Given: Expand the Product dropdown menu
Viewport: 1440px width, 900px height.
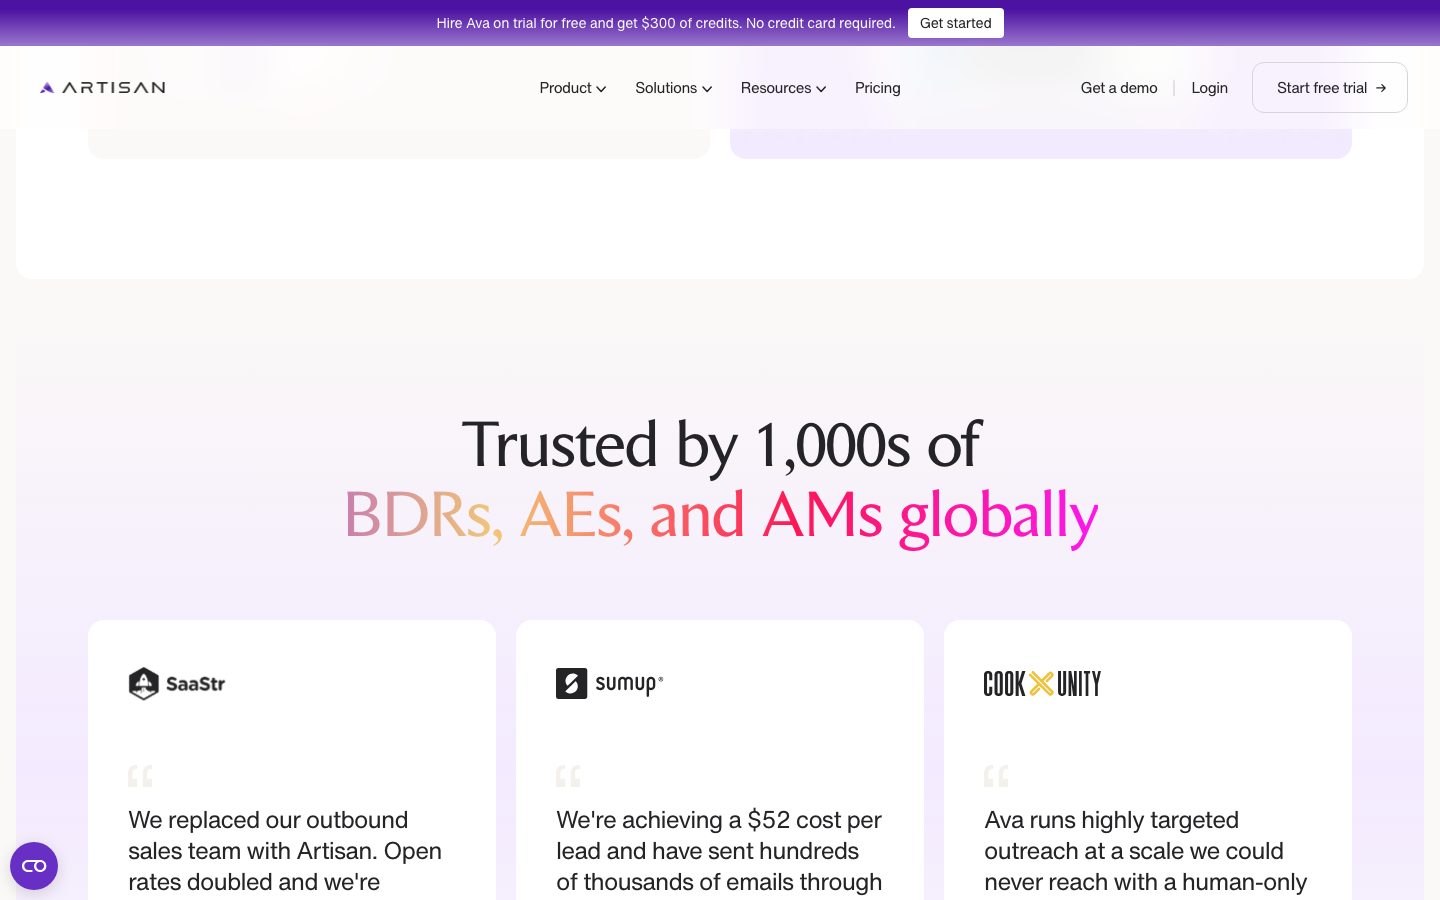Looking at the screenshot, I should pos(573,88).
